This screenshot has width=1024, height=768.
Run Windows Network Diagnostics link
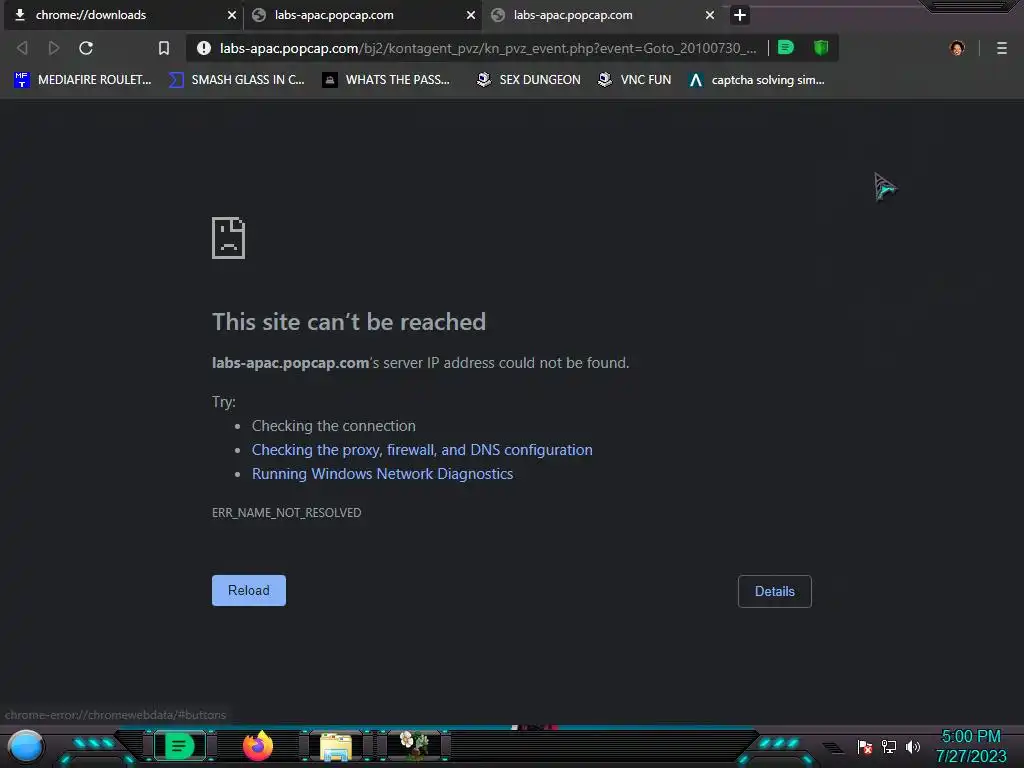[x=383, y=474]
